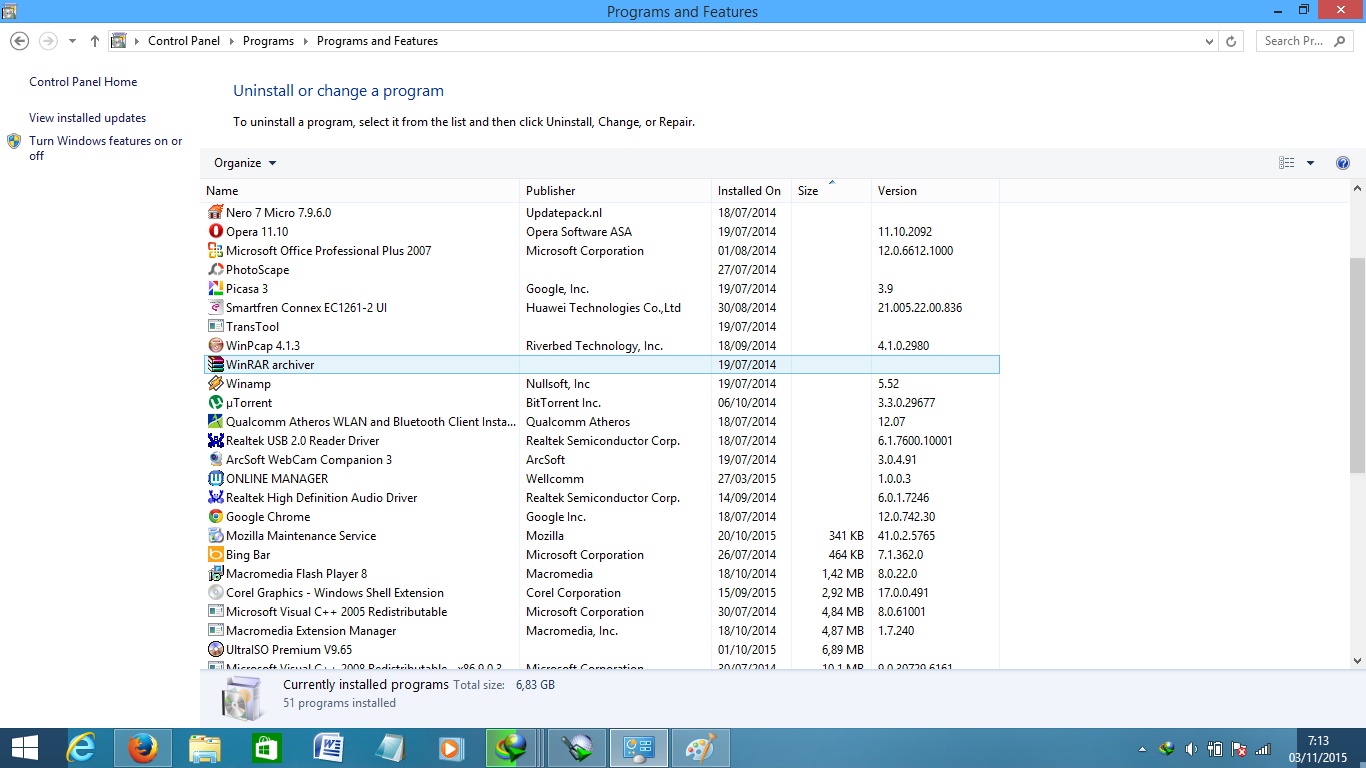Click the Qualcomm Atheros program icon

(215, 421)
